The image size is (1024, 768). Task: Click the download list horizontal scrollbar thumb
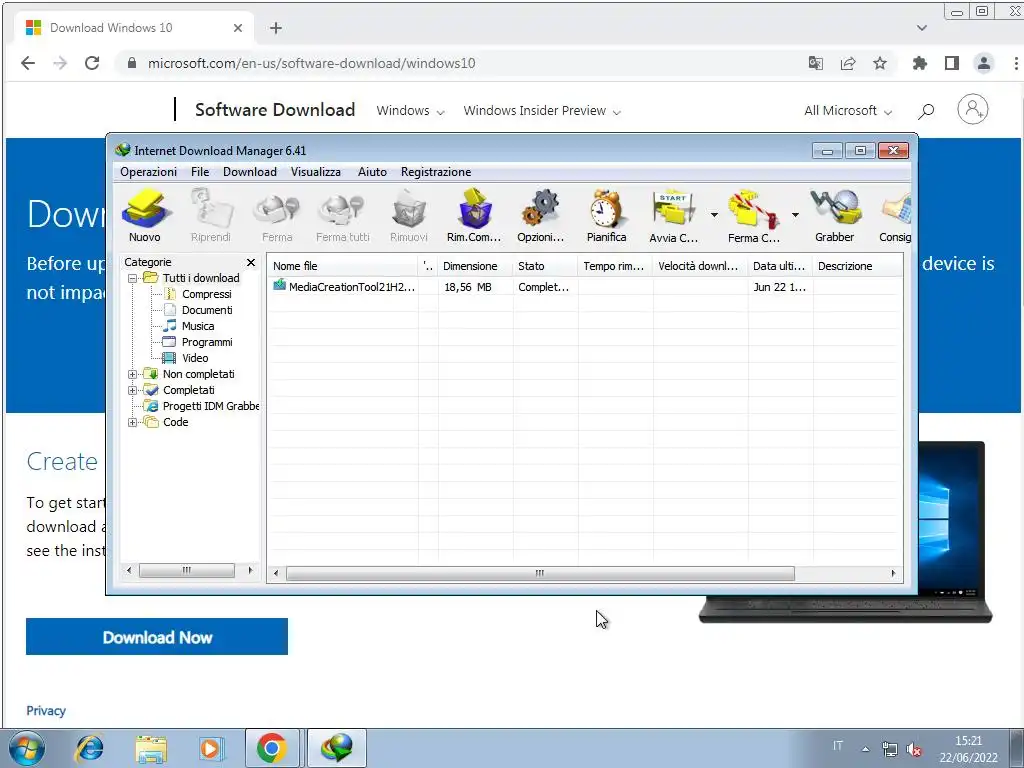pyautogui.click(x=540, y=573)
